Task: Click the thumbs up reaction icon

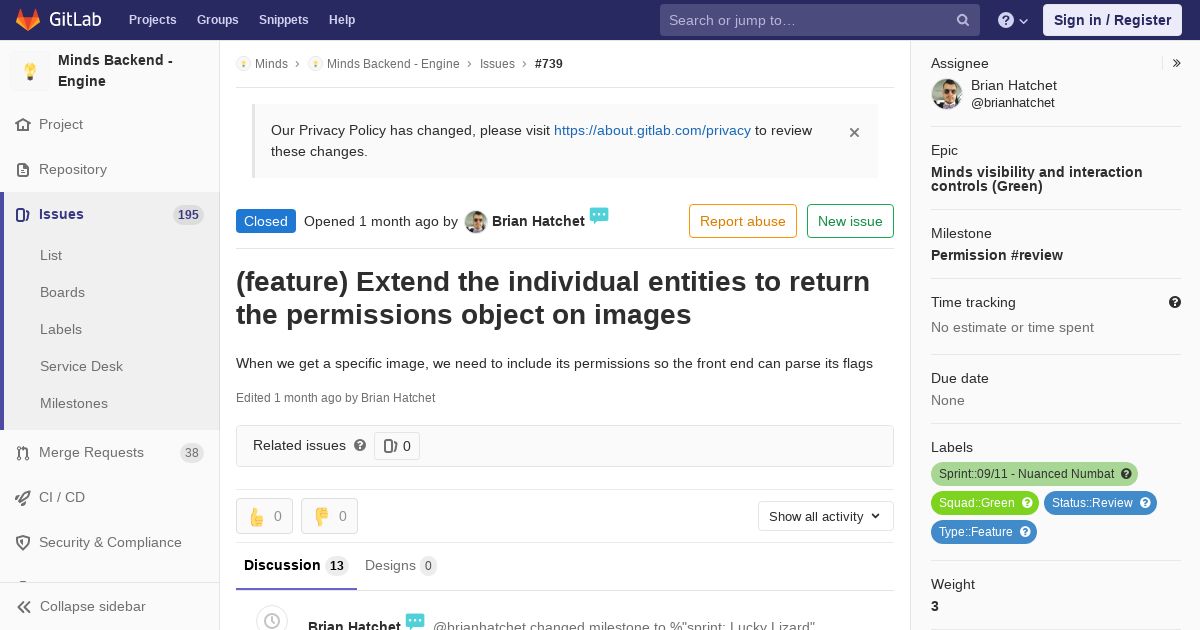Action: 257,516
